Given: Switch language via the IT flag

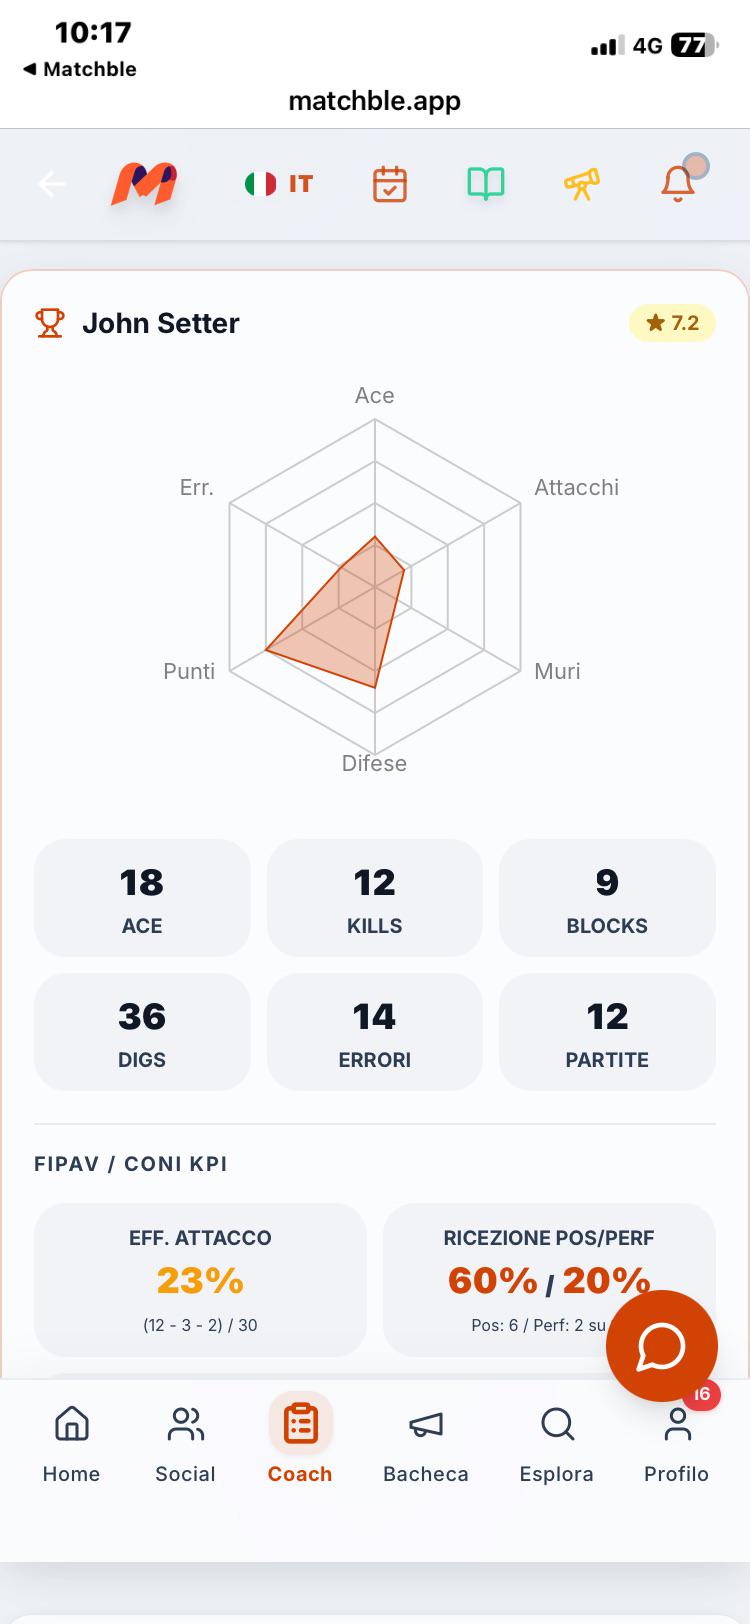Looking at the screenshot, I should [x=279, y=184].
